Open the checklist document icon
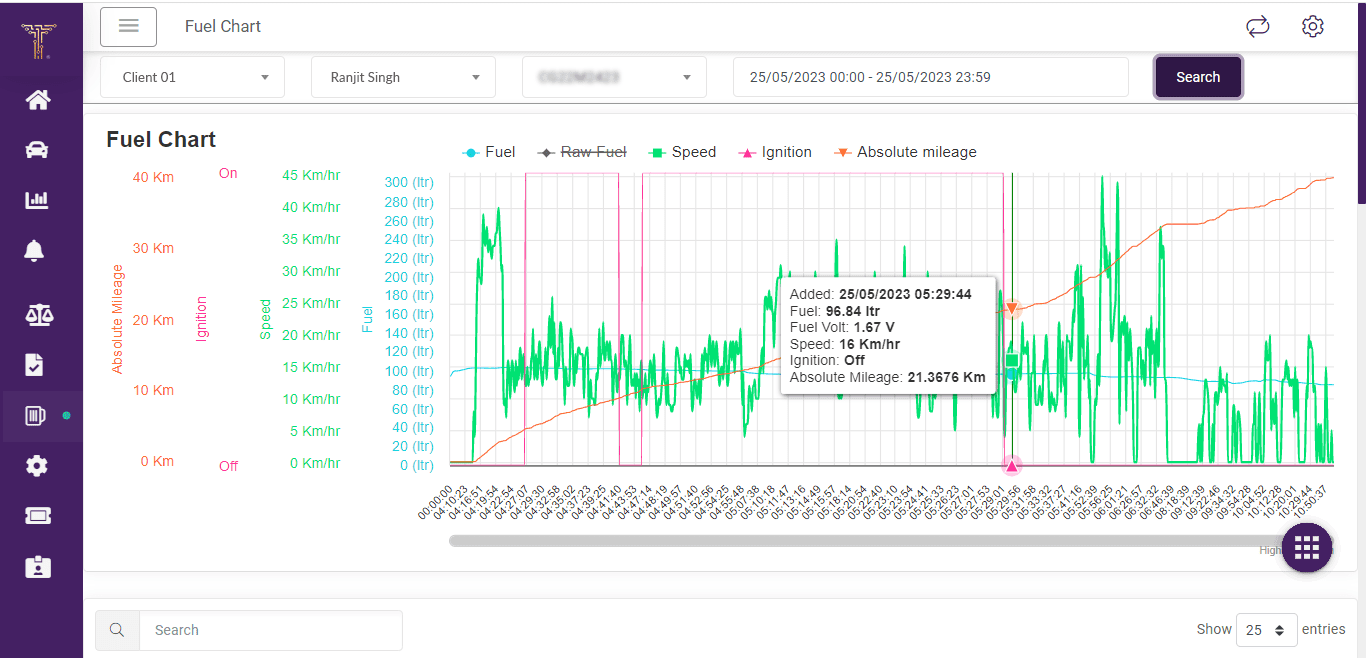The image size is (1366, 658). pyautogui.click(x=34, y=365)
